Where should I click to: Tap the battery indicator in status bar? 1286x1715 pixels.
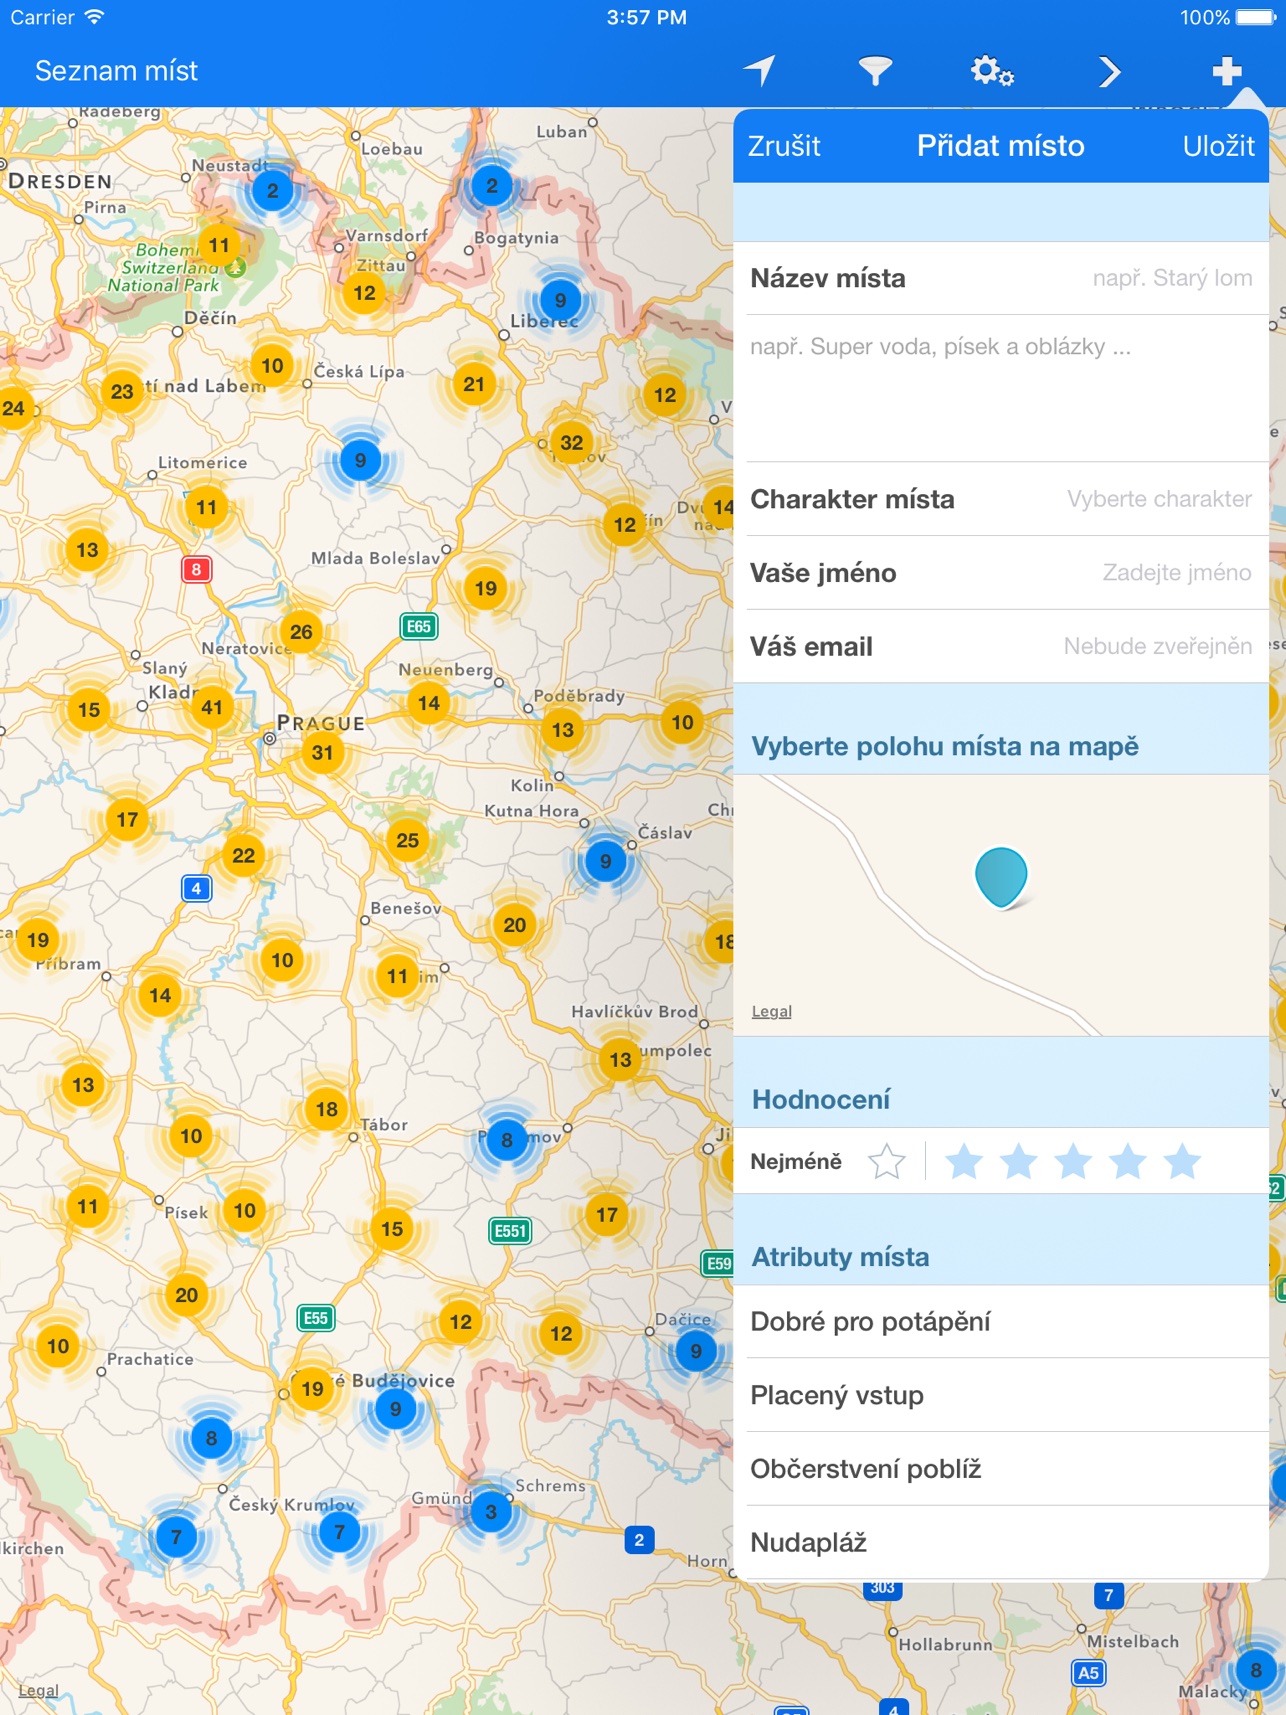1255,17
